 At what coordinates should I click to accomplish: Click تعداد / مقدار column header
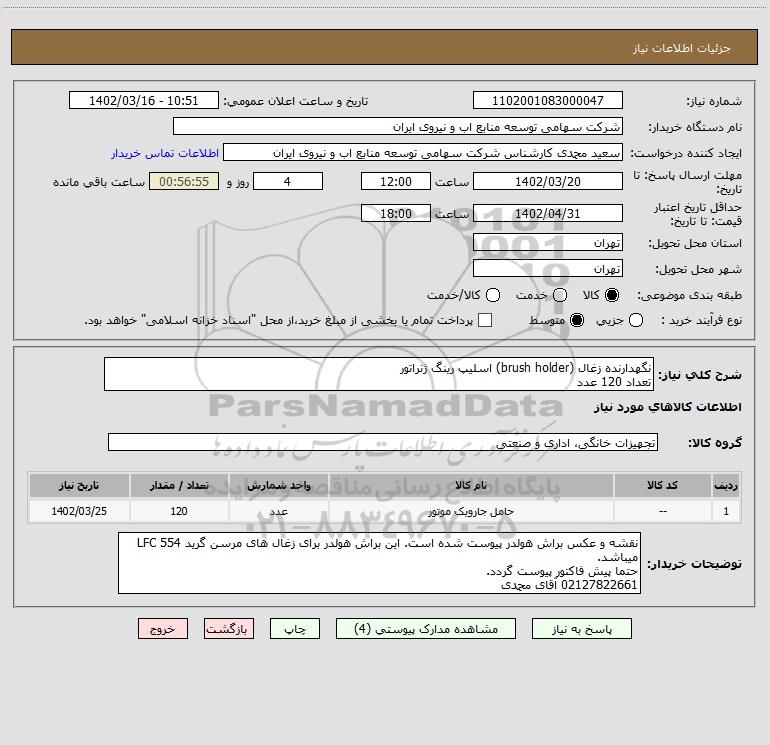click(x=179, y=485)
